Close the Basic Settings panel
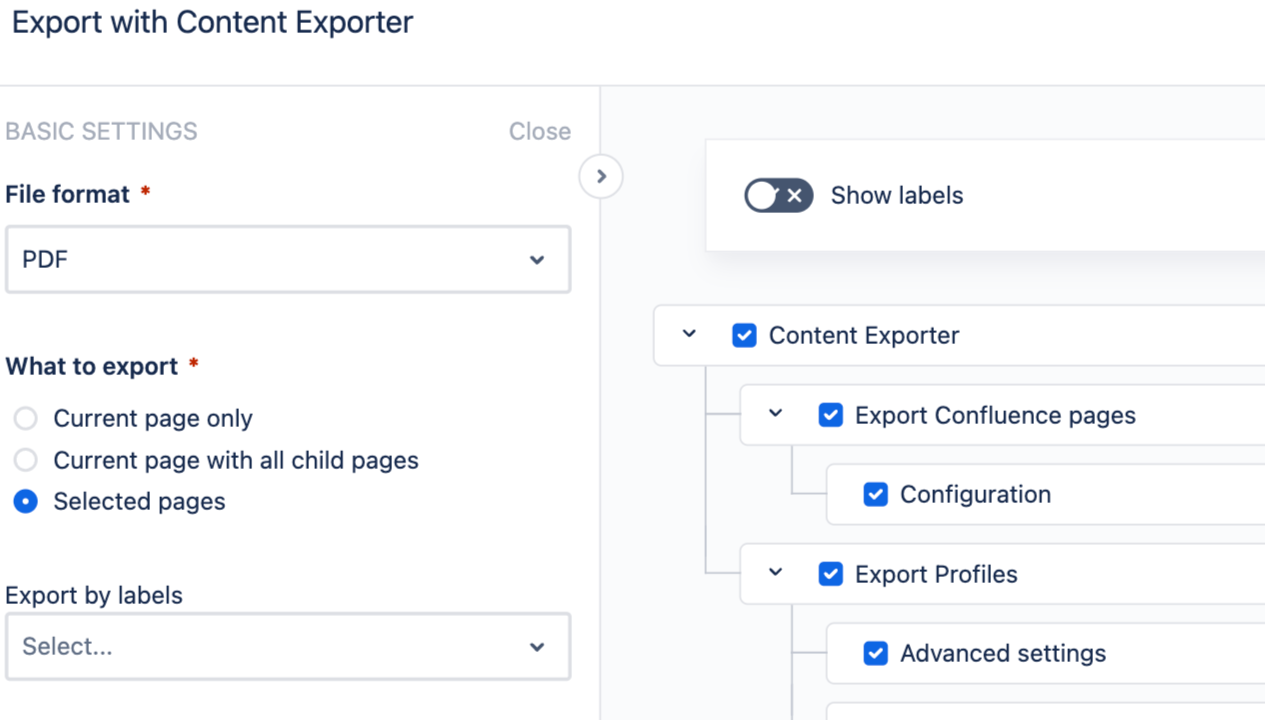1265x720 pixels. point(539,132)
